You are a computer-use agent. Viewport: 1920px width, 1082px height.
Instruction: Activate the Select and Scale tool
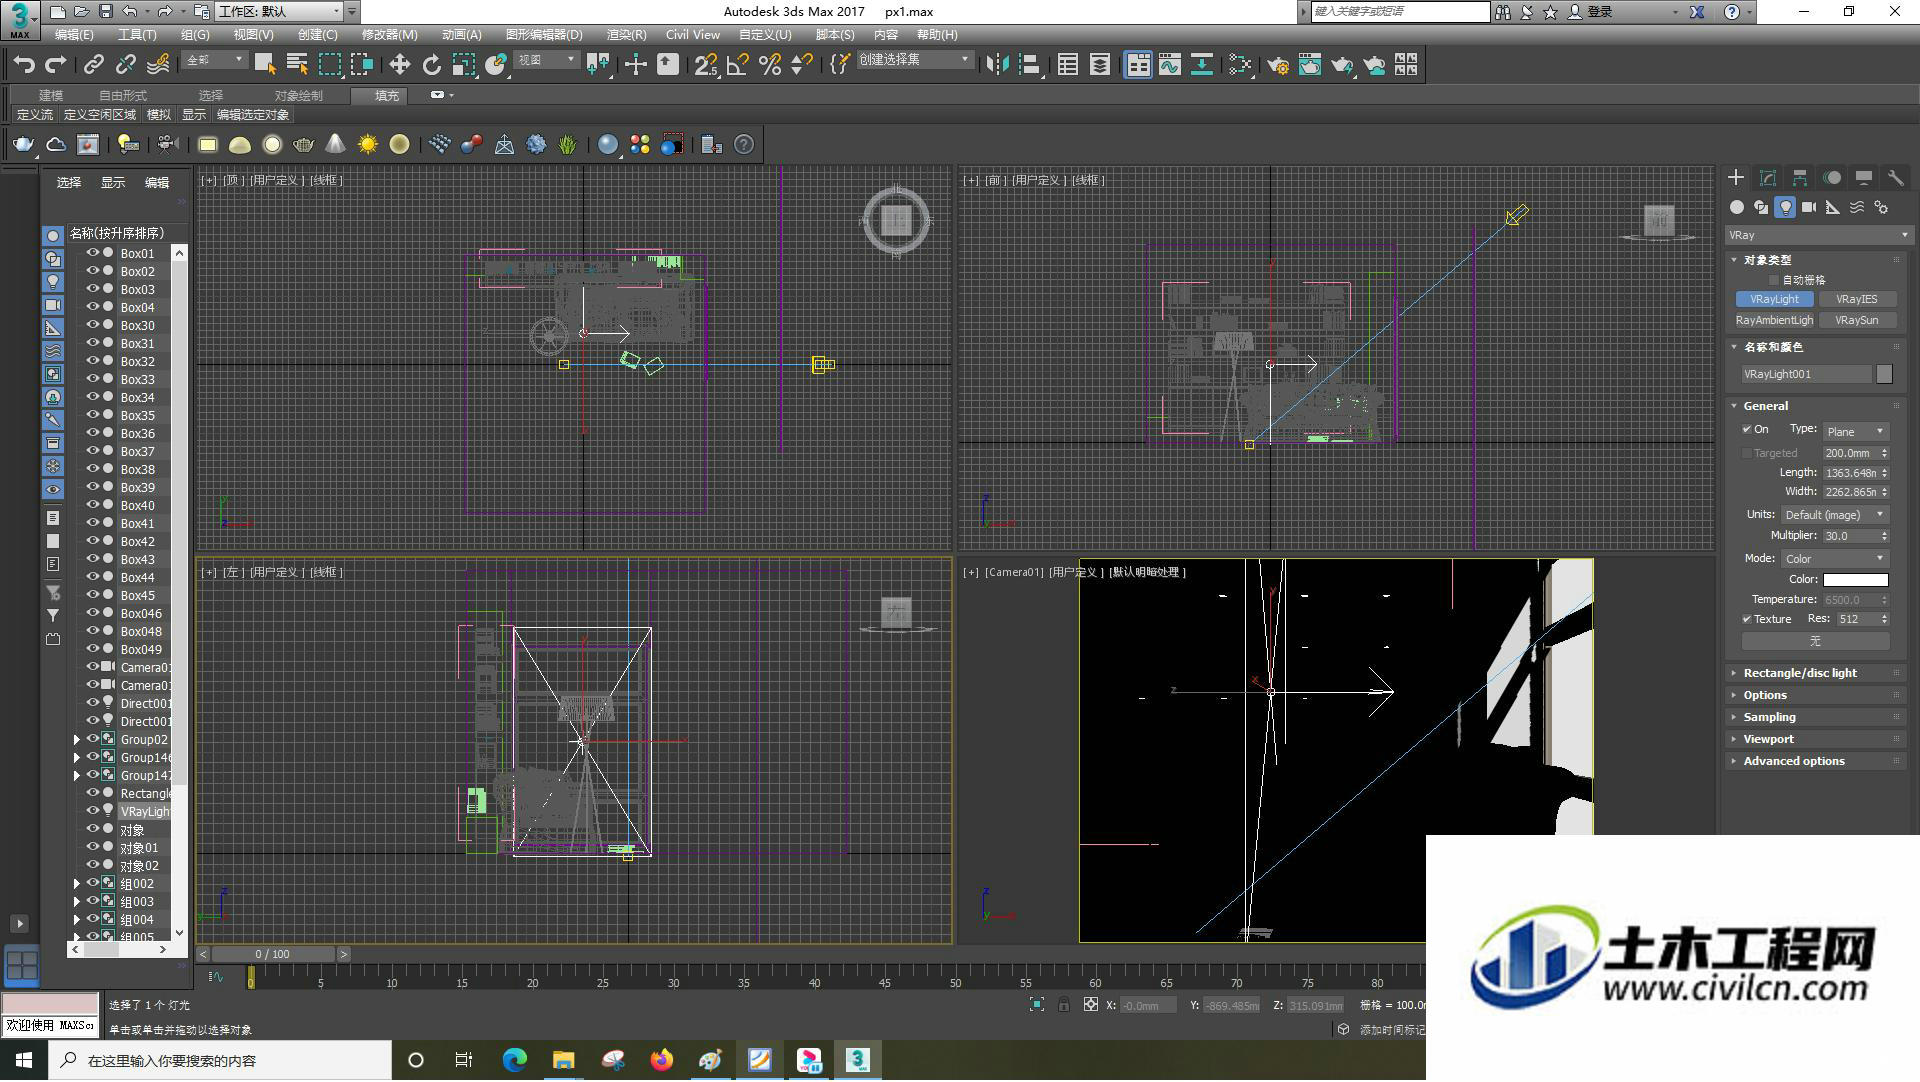click(463, 65)
